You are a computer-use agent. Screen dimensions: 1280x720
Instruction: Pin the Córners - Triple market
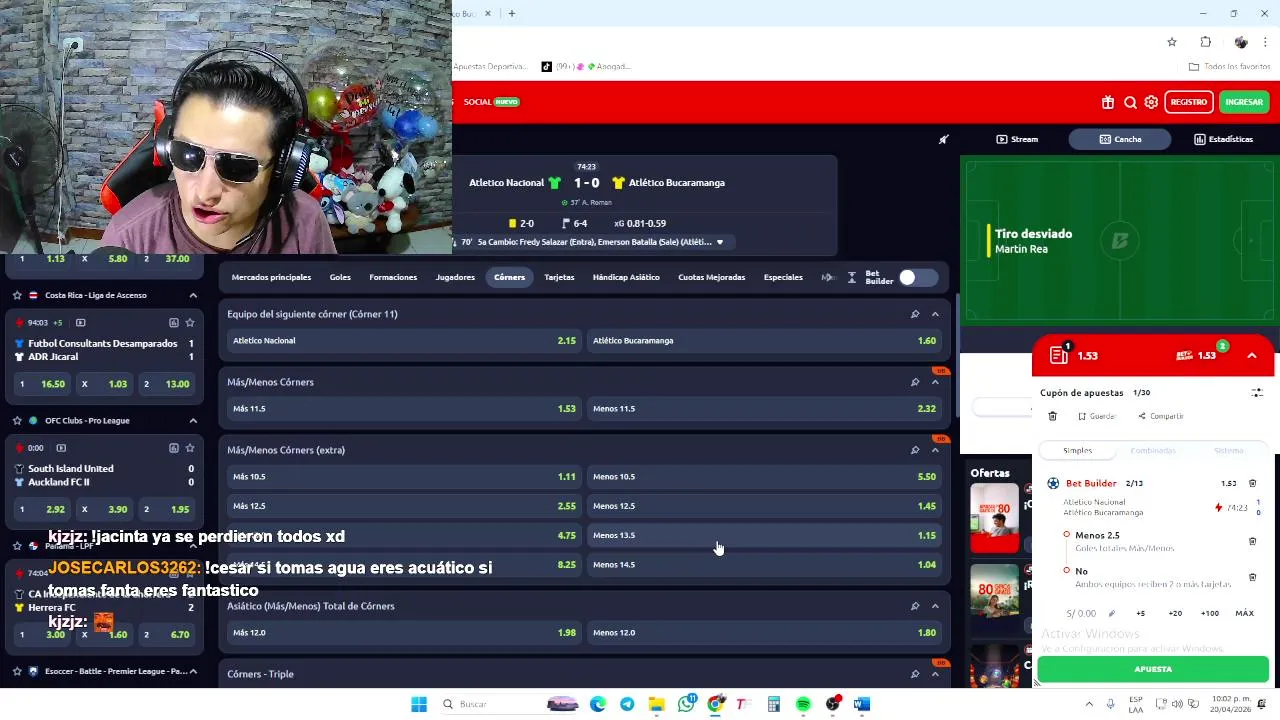click(914, 674)
